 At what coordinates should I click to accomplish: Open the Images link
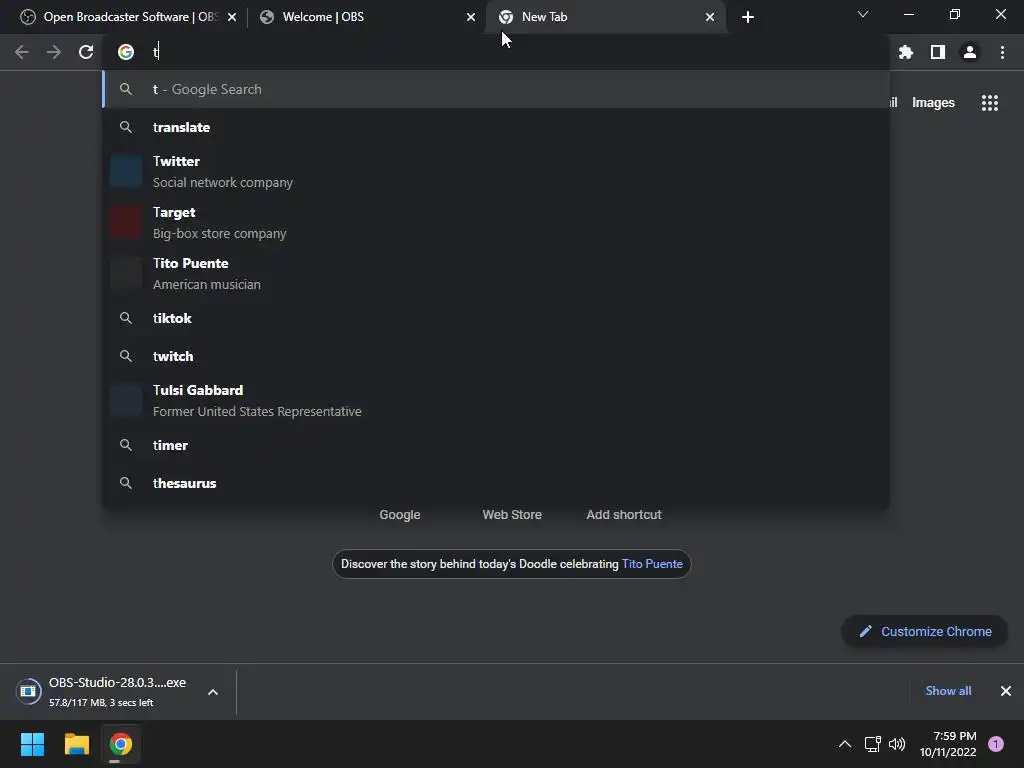coord(933,103)
